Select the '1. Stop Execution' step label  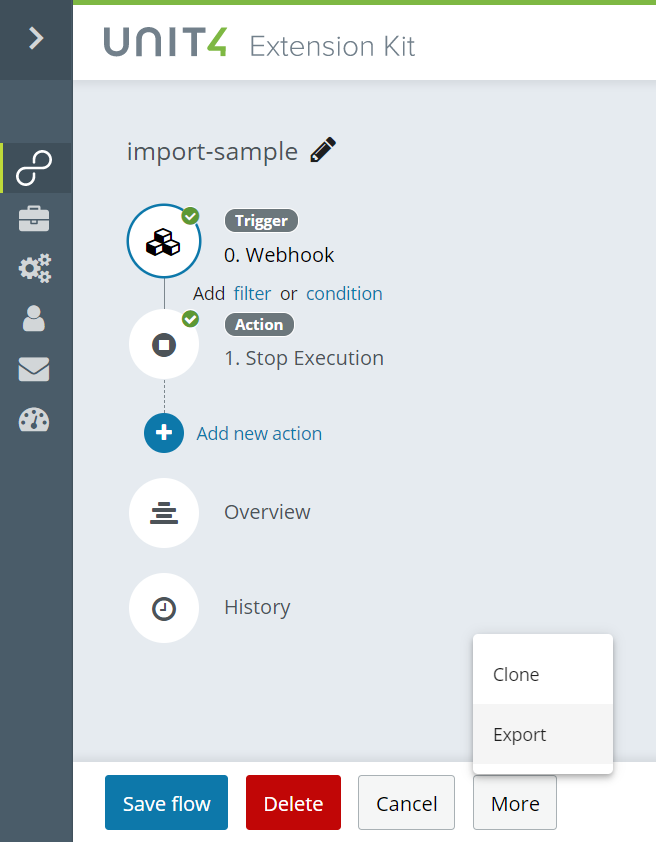click(x=304, y=358)
